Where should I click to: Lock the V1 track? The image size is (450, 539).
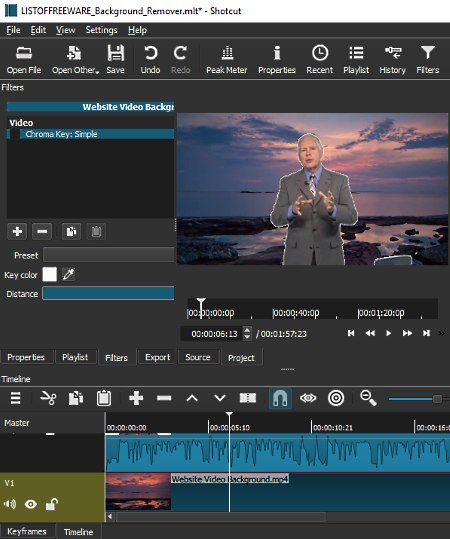pos(52,504)
